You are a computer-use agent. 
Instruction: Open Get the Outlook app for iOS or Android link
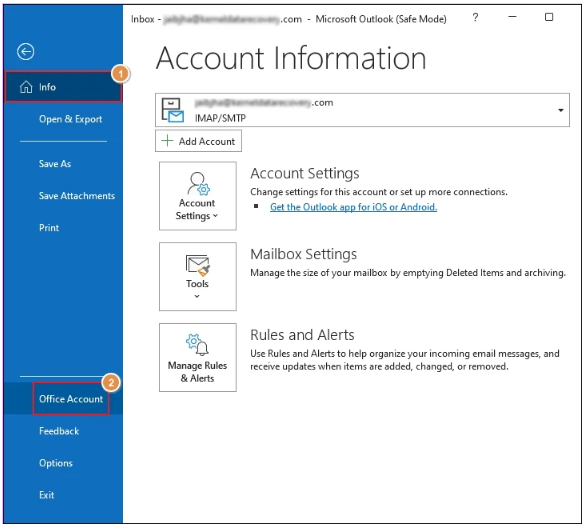353,207
